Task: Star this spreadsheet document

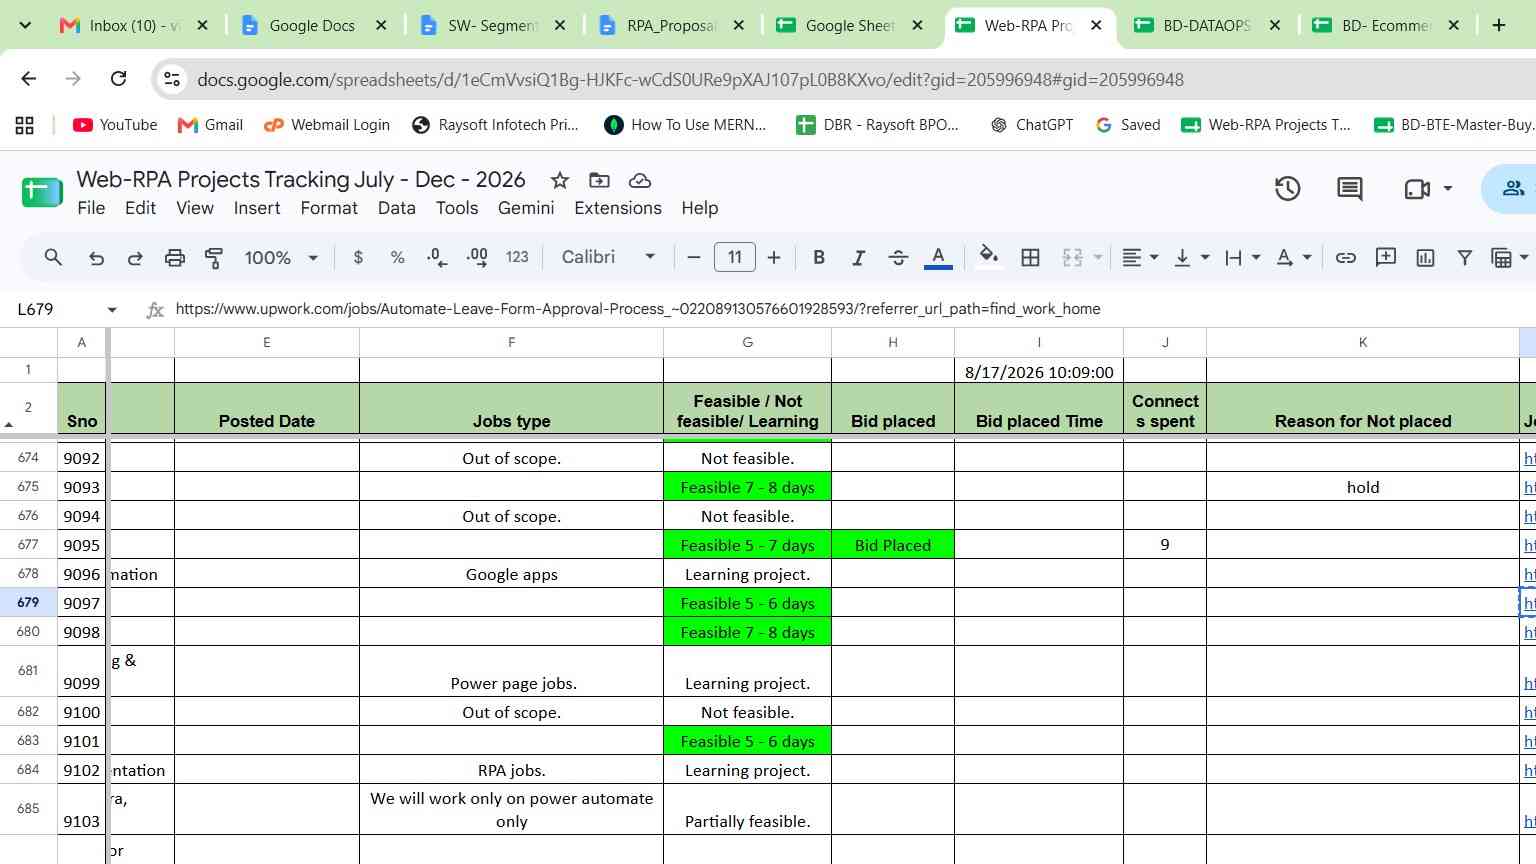Action: click(x=560, y=180)
